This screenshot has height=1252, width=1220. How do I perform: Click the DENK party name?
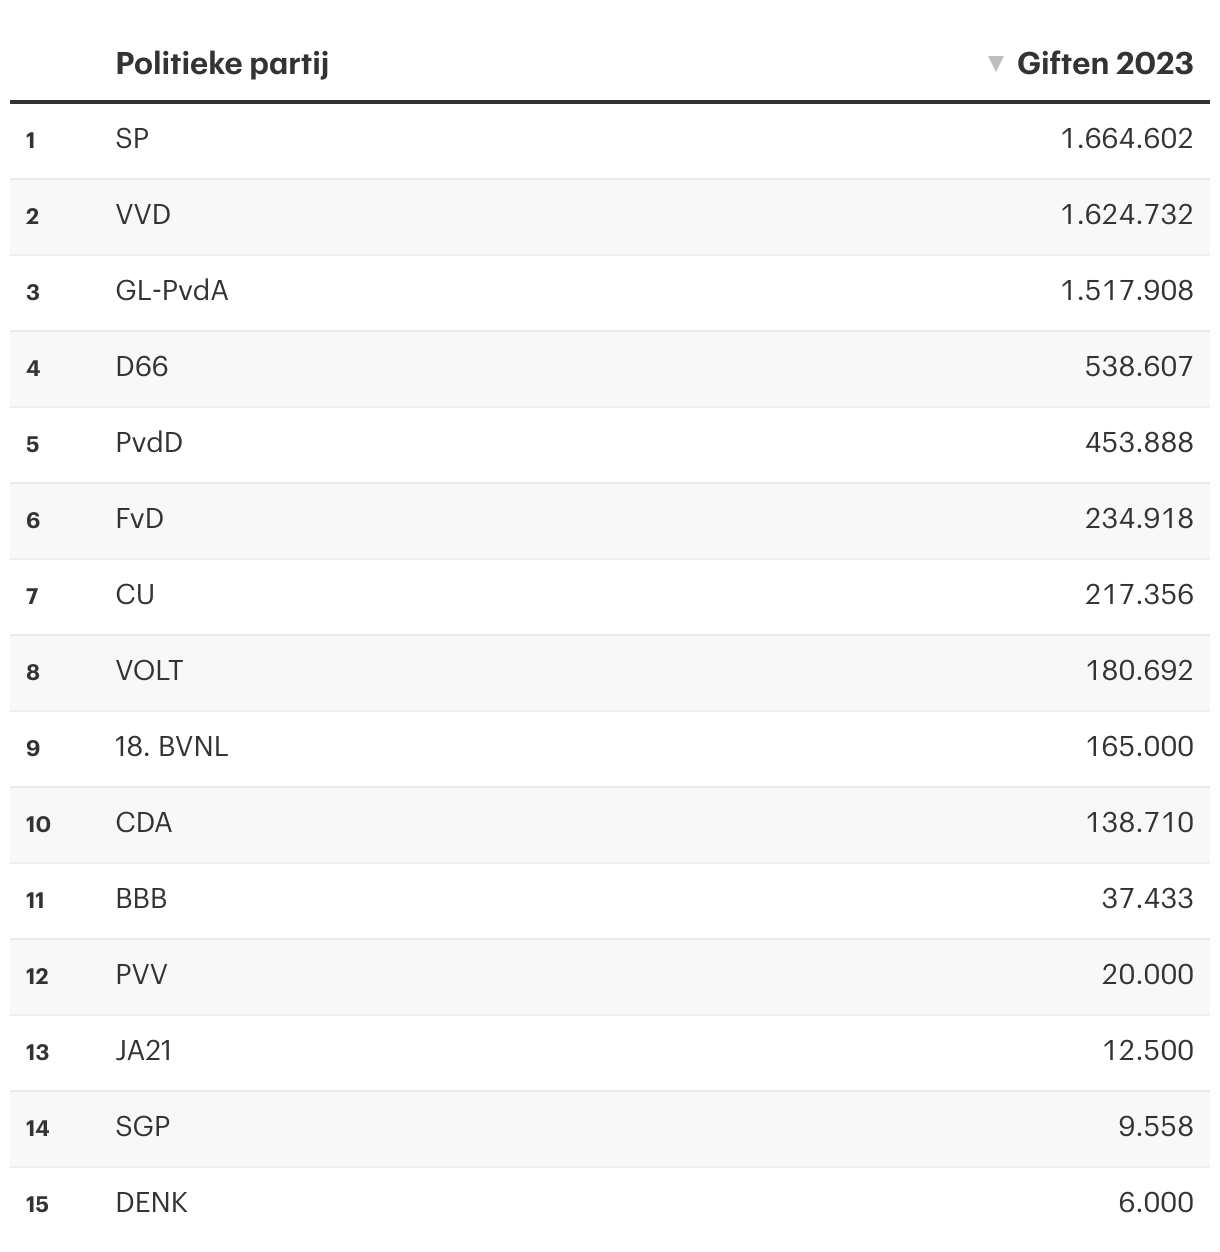point(152,1203)
